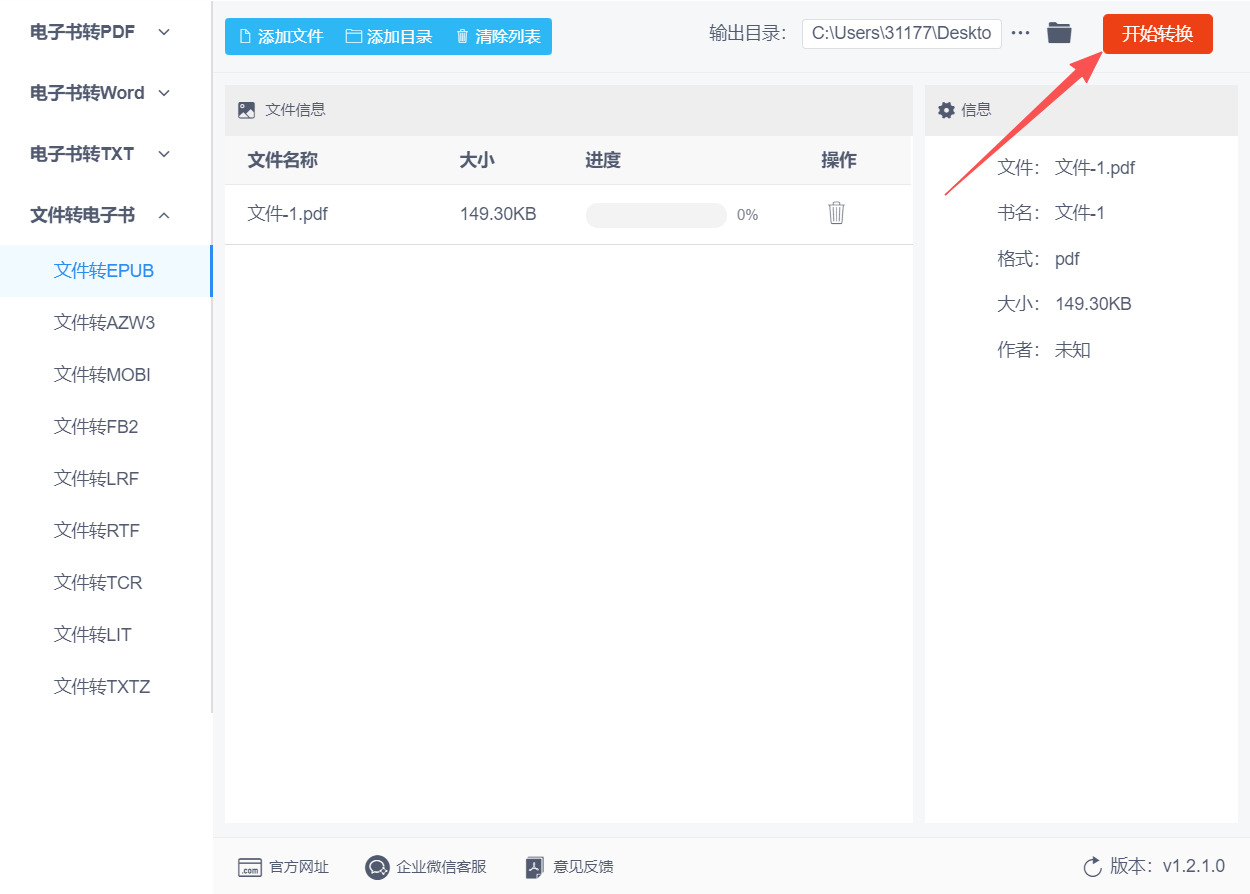Click the trash icon for 文件-1.pdf
Screen dimensions: 1250x894
pyautogui.click(x=837, y=213)
